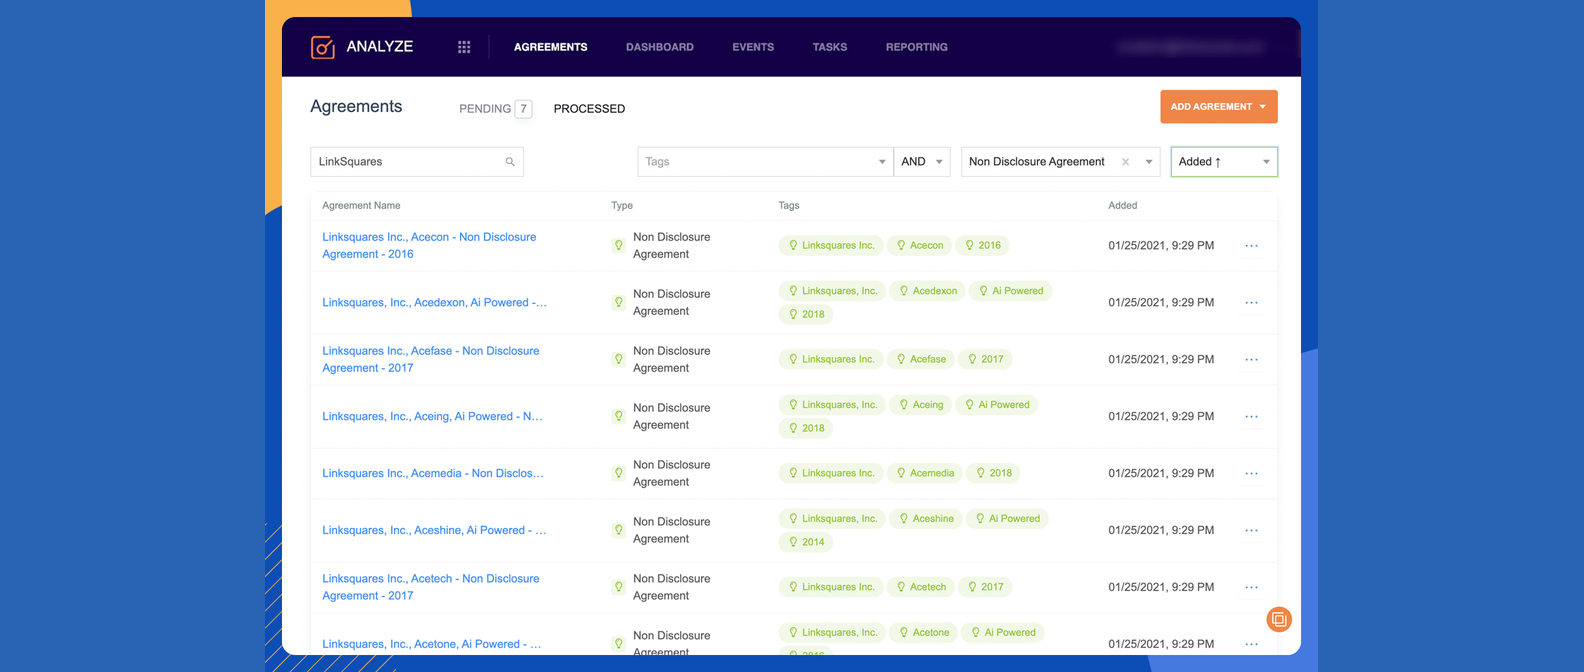Click the Agreement Name column header
The width and height of the screenshot is (1584, 672).
click(x=361, y=206)
